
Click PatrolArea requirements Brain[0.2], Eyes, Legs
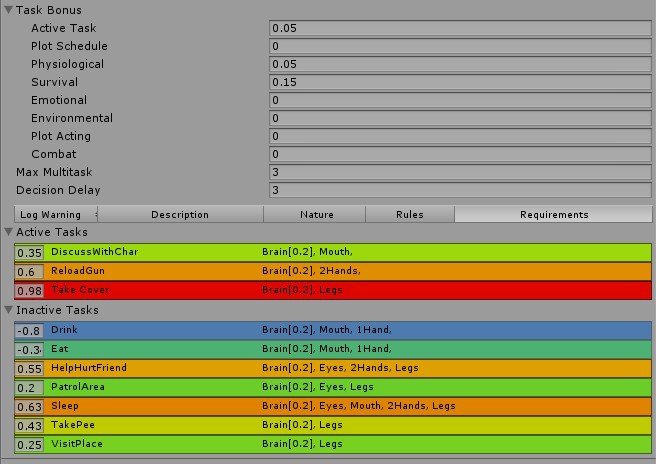(318, 387)
